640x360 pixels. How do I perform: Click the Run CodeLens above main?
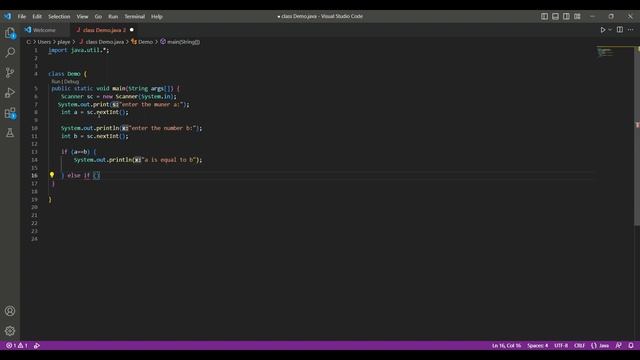tap(56, 82)
